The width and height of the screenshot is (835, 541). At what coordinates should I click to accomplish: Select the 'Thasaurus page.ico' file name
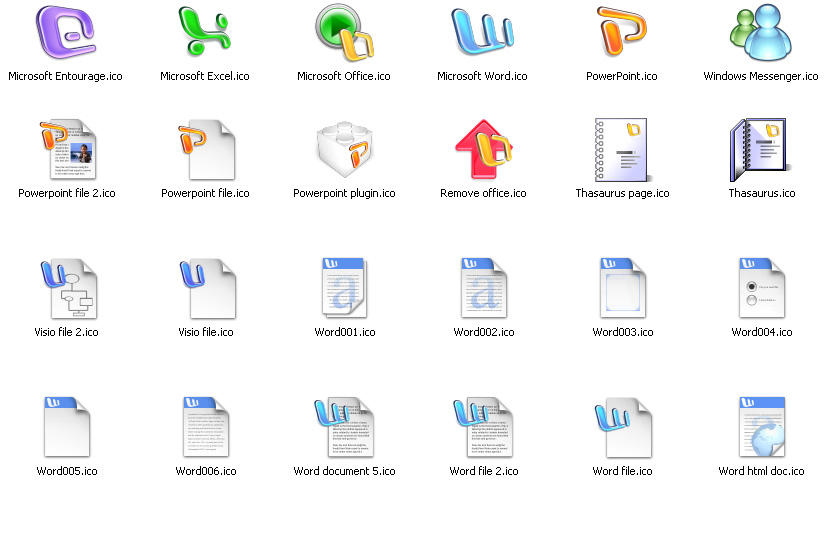[623, 194]
